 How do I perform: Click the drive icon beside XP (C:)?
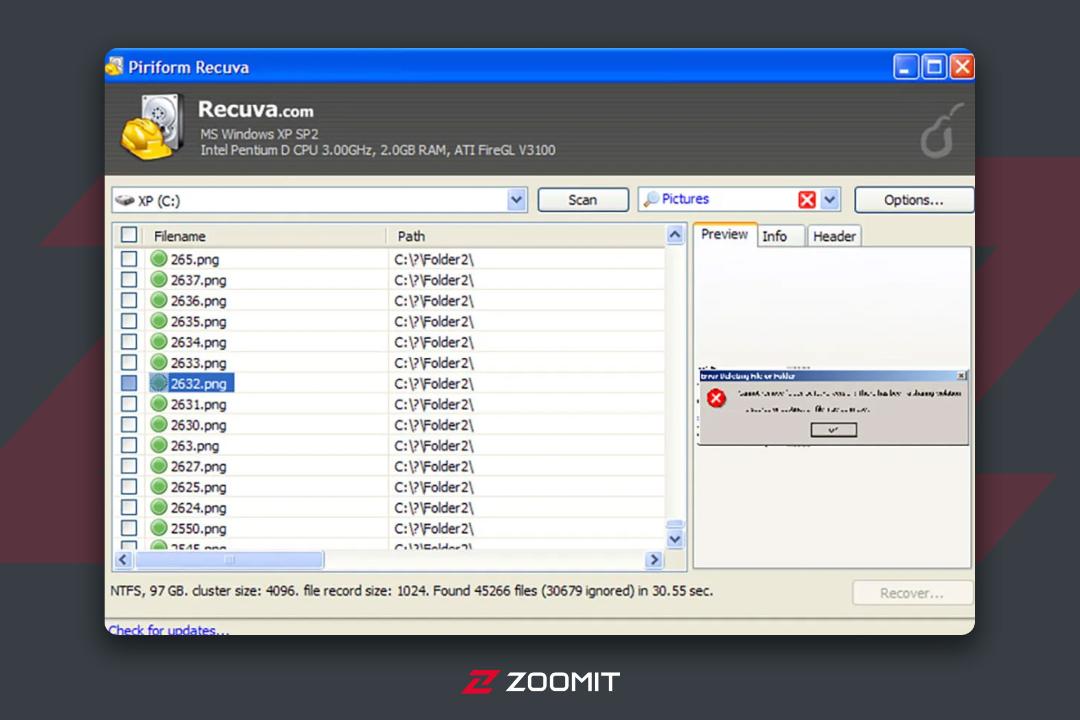tap(125, 200)
